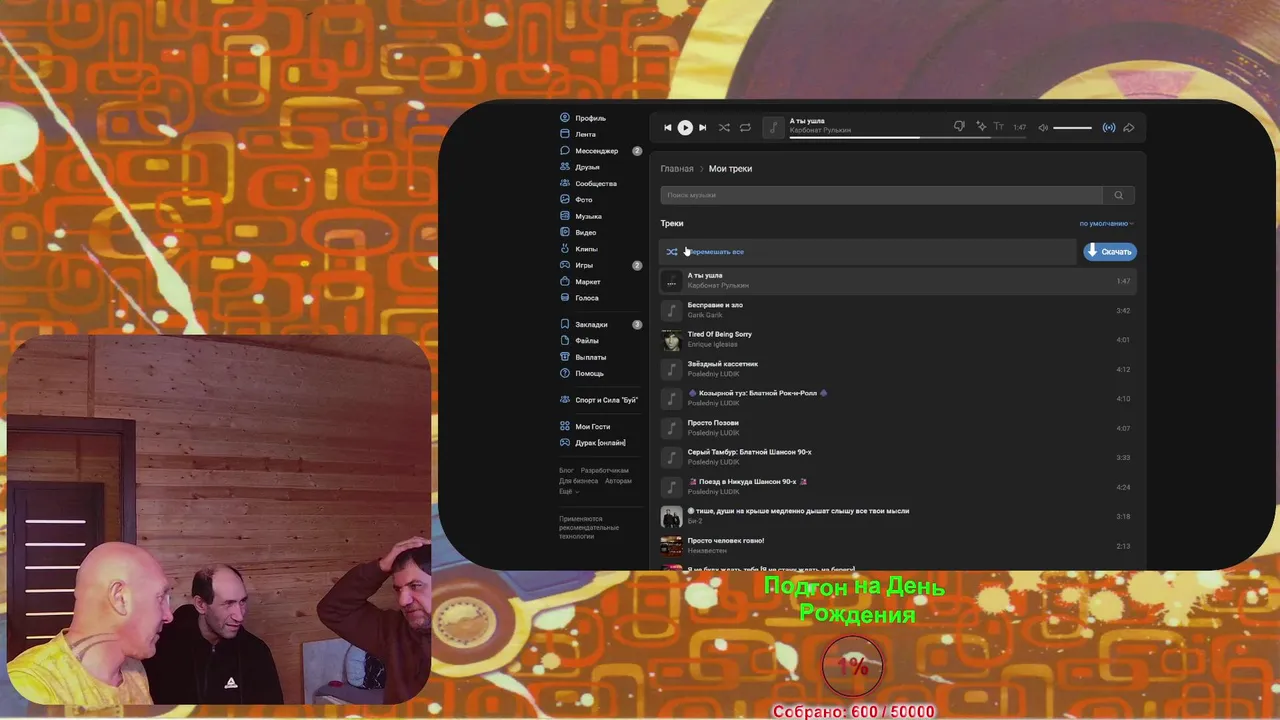This screenshot has height=720, width=1280.
Task: Open Мессенджер chat icon in sidebar
Action: tap(565, 151)
